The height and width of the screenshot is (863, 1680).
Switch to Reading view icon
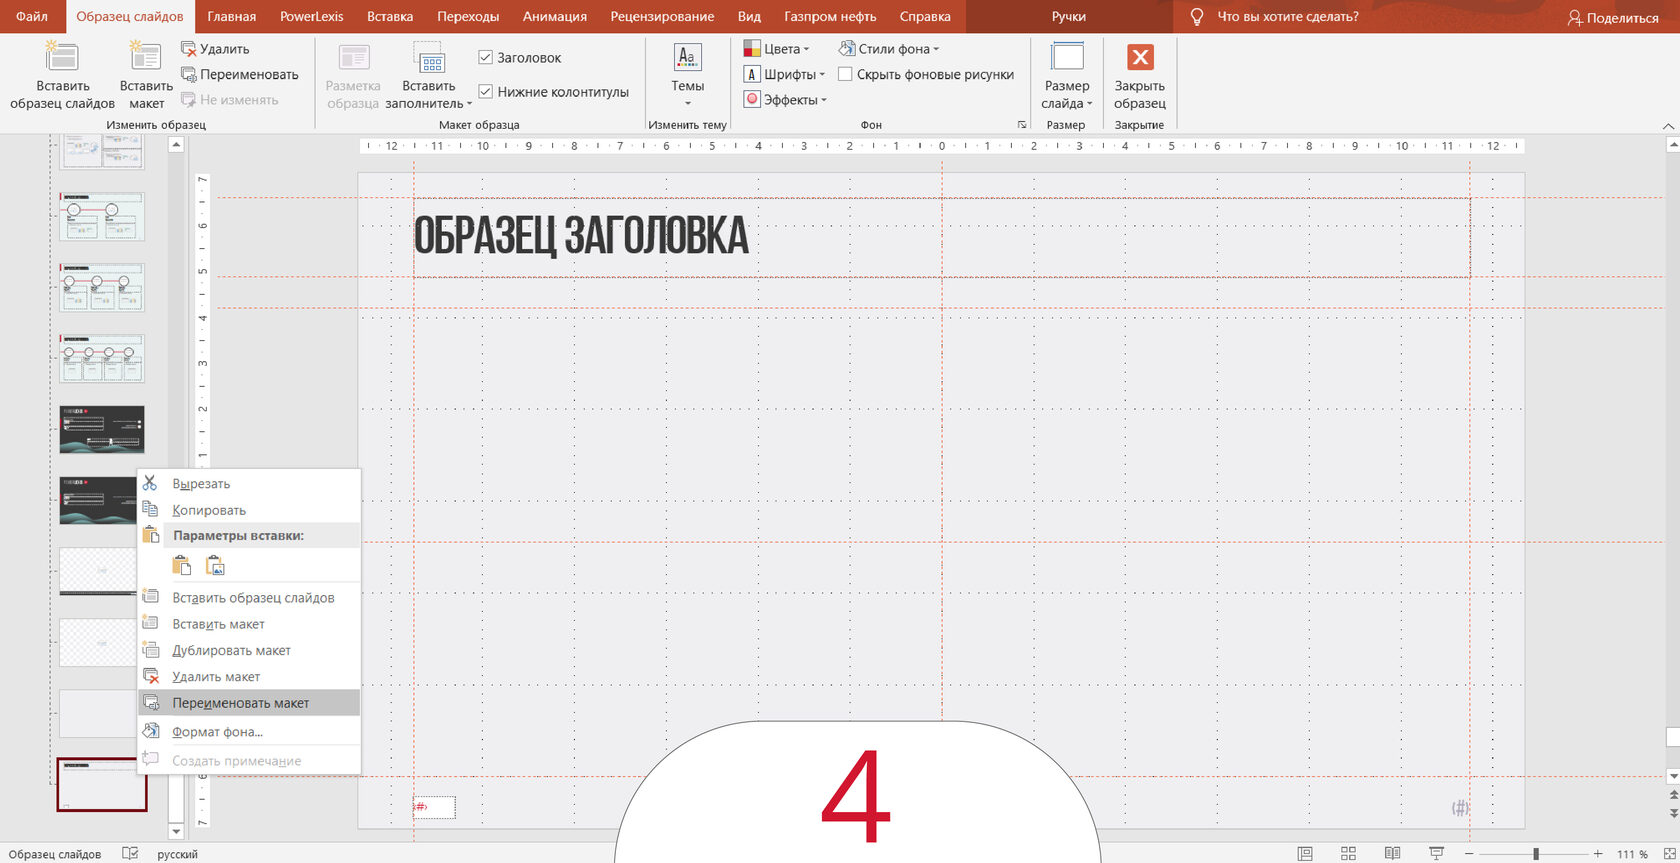click(1392, 853)
